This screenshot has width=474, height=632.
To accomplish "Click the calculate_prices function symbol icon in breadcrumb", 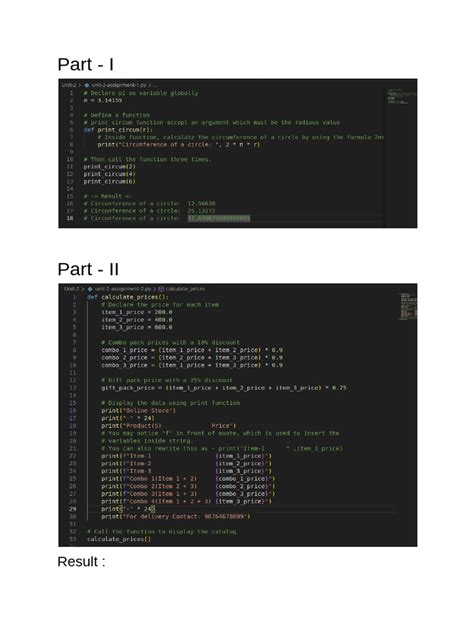I will (x=161, y=289).
